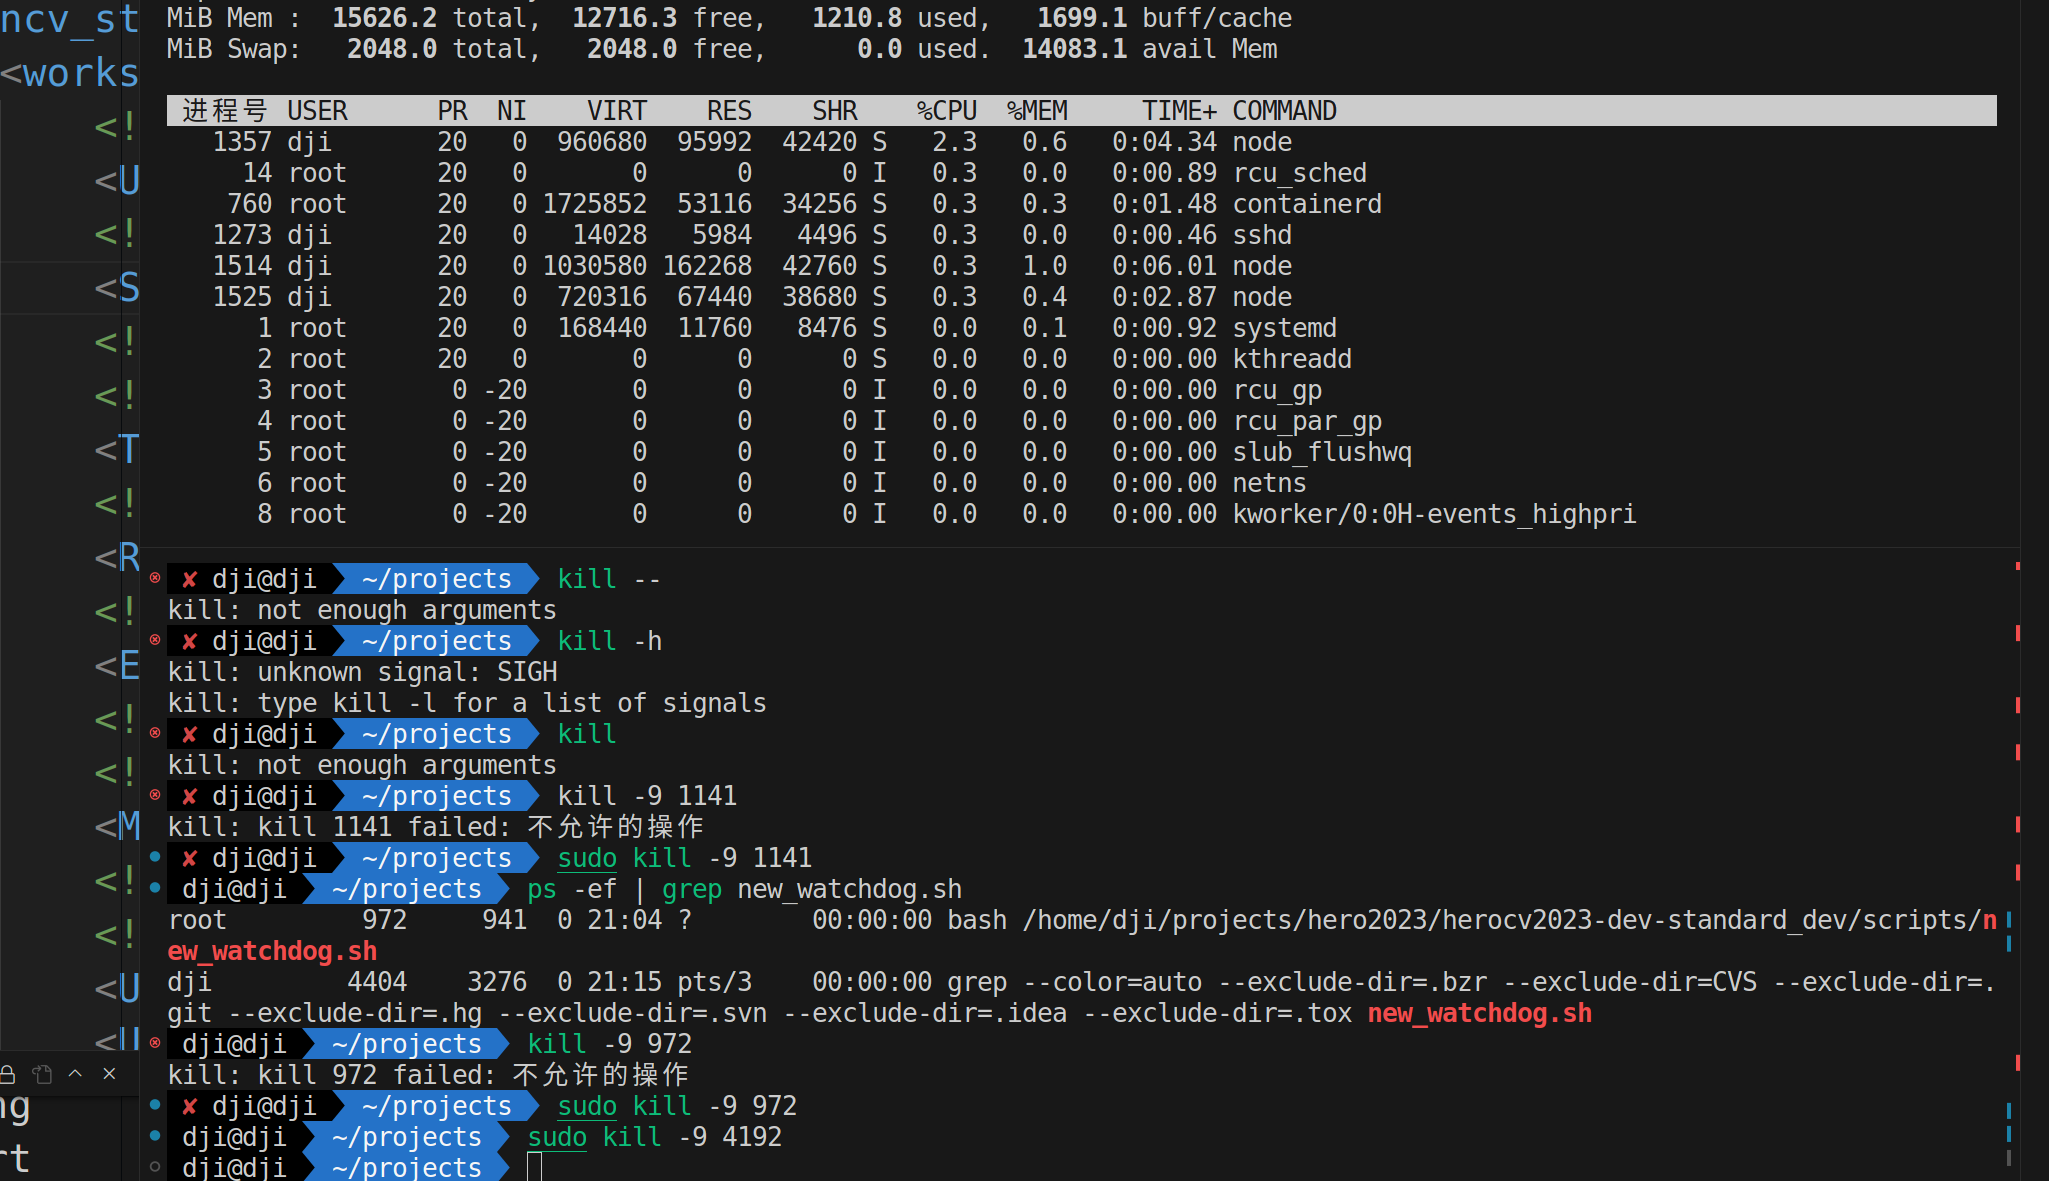Click the blue success dot beside 'sudo kill -9 1141'

155,856
